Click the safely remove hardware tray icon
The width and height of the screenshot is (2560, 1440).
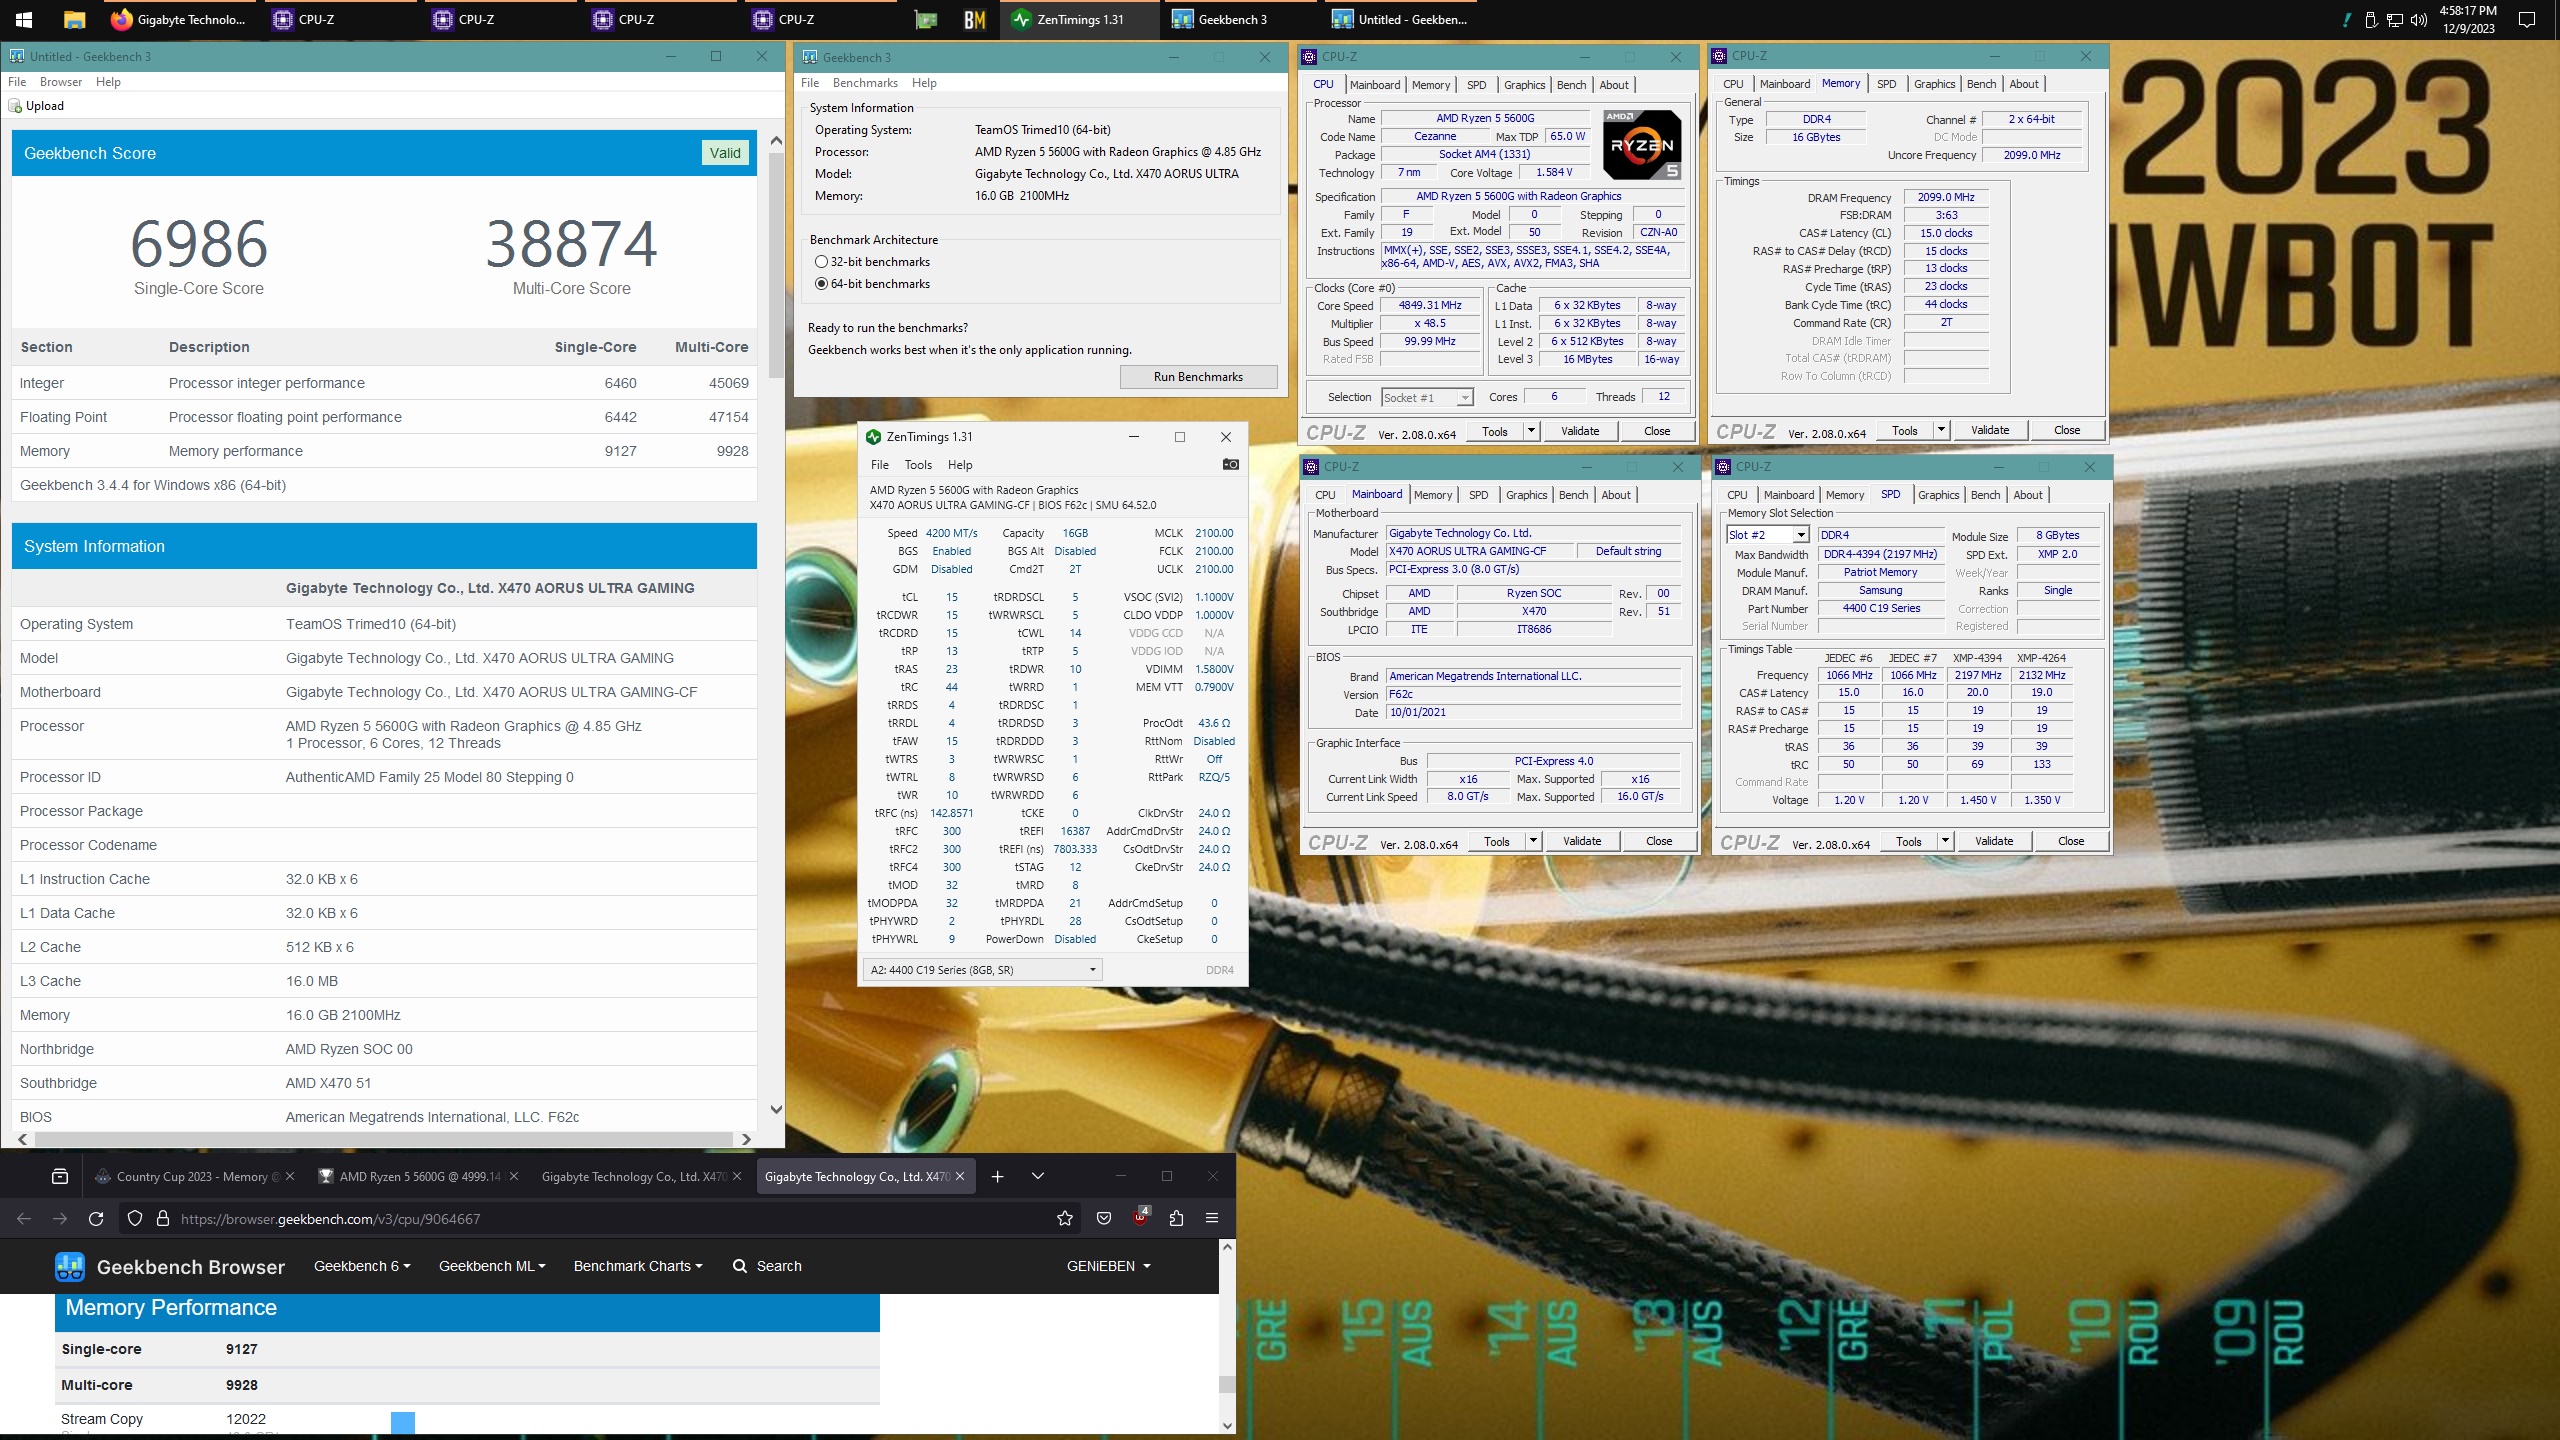(x=2371, y=20)
